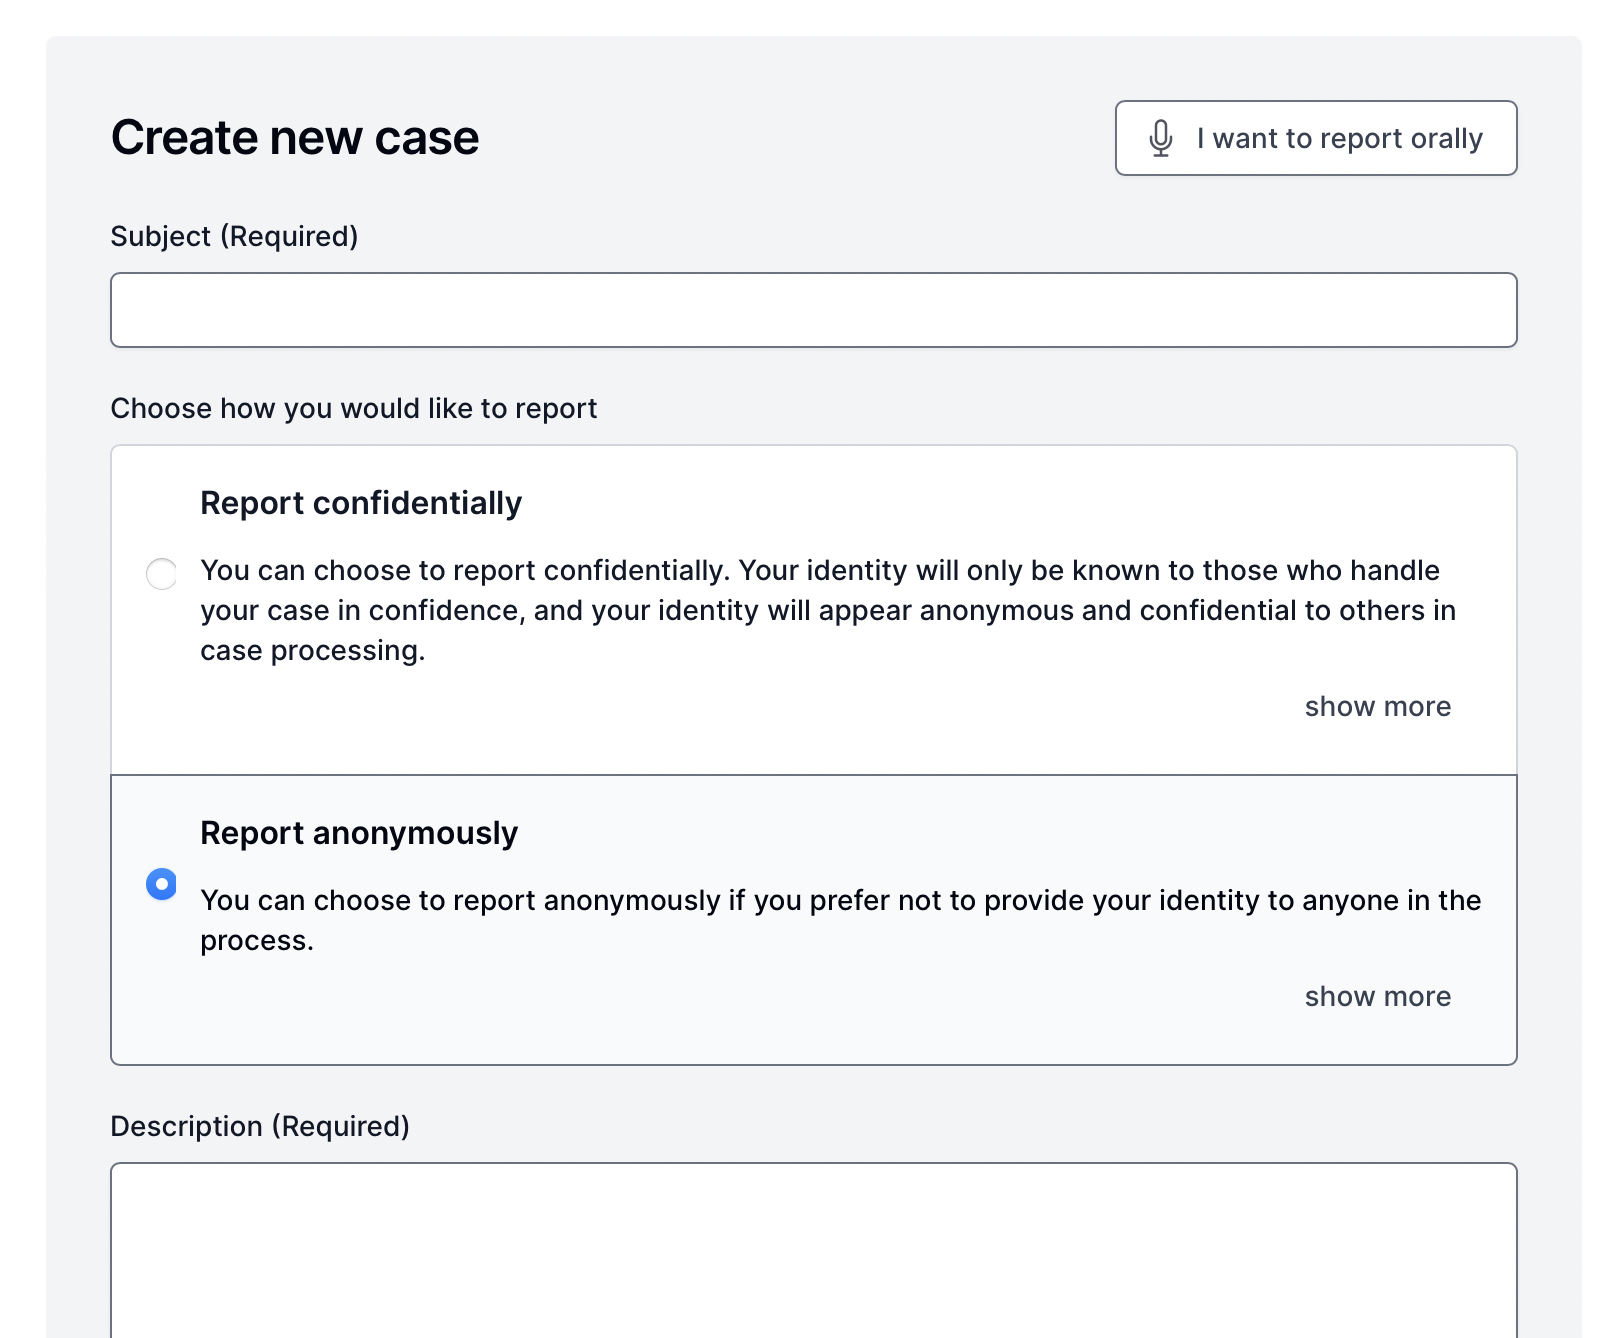The image size is (1622, 1338).
Task: Click inside the empty Description field
Action: (x=813, y=1250)
